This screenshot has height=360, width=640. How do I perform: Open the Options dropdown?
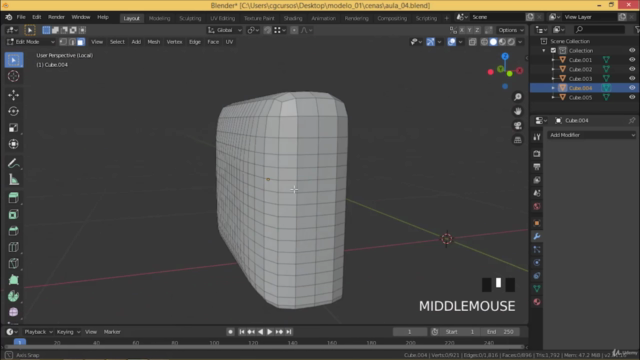(511, 30)
